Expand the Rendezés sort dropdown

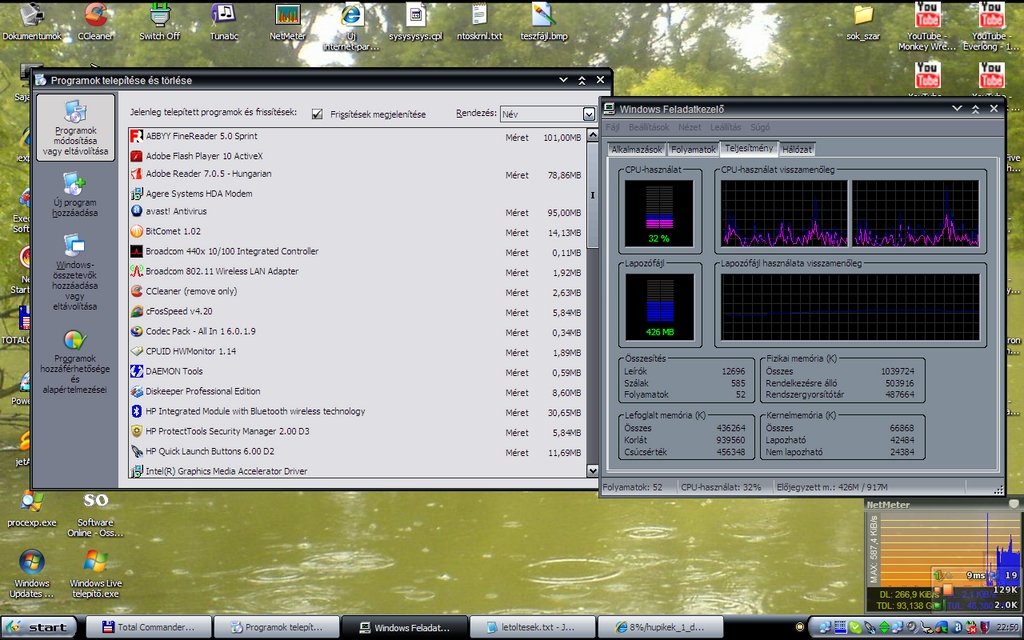589,114
